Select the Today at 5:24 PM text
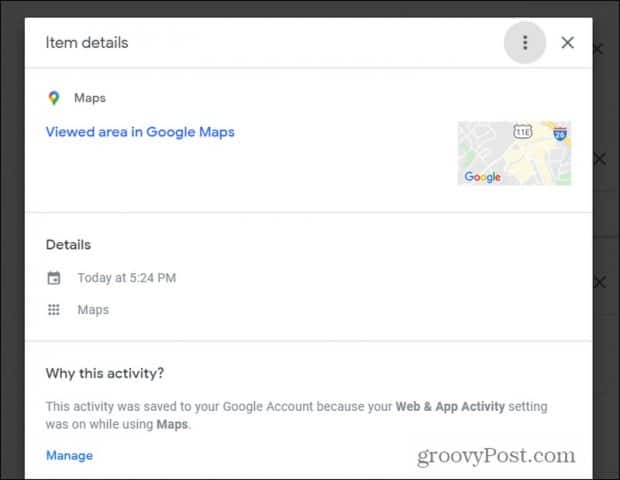Viewport: 620px width, 480px height. pyautogui.click(x=127, y=278)
